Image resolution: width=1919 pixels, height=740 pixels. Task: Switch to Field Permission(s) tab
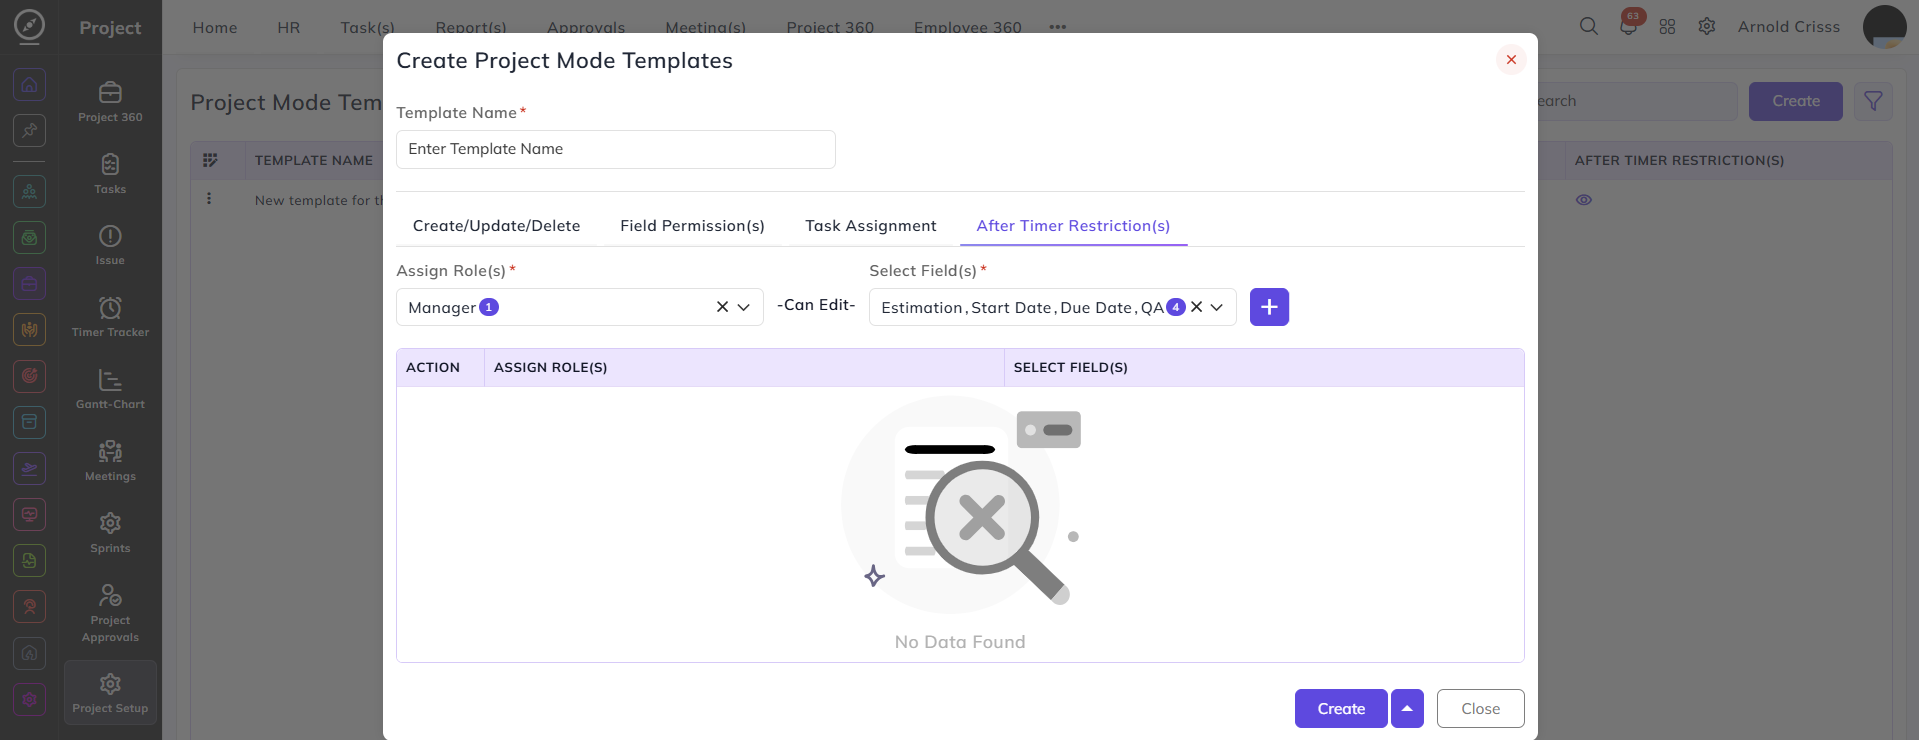tap(692, 226)
